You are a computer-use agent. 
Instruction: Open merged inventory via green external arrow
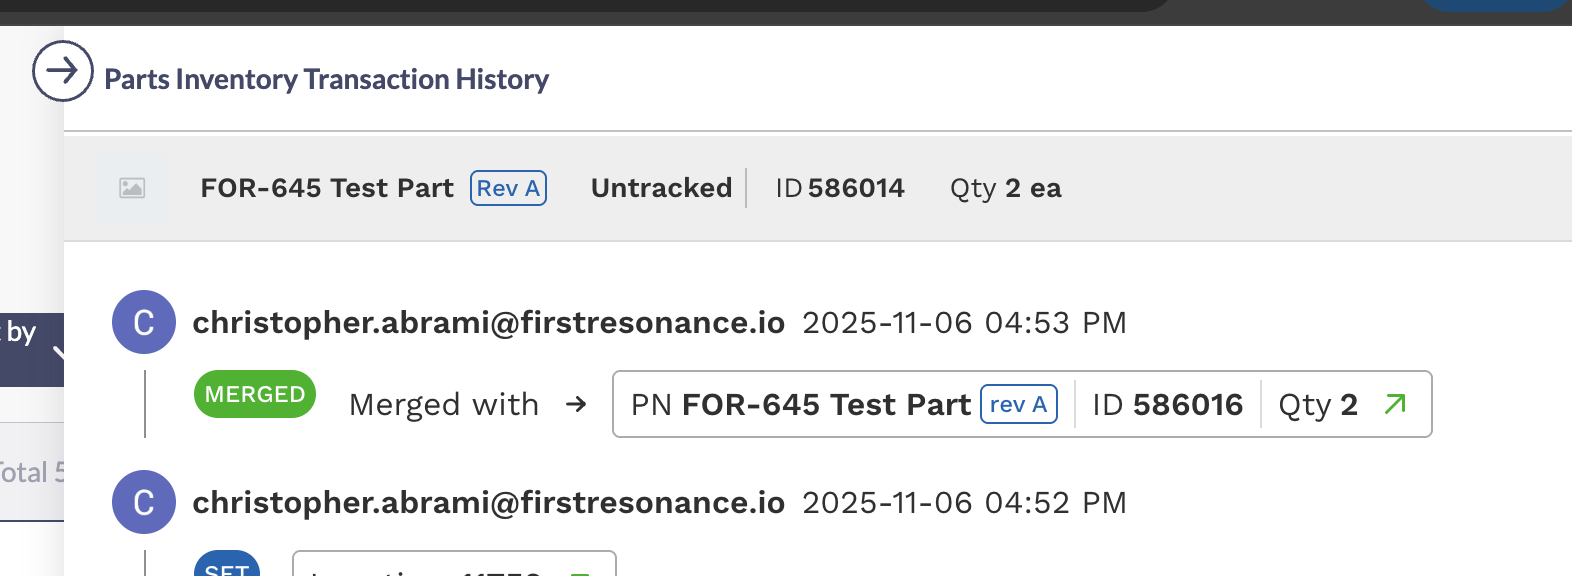(x=1396, y=404)
